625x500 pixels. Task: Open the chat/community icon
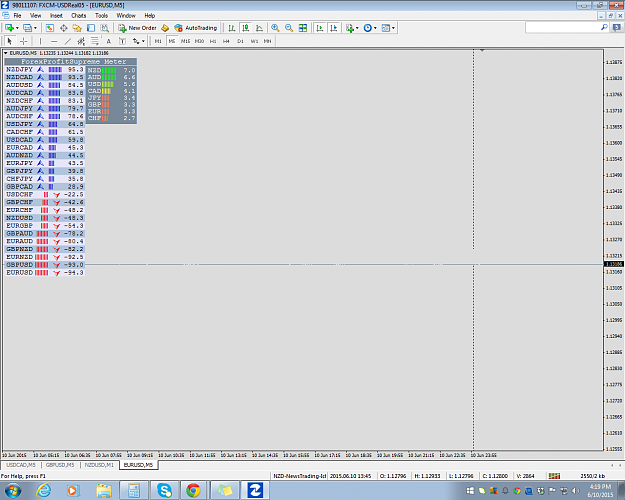click(617, 28)
